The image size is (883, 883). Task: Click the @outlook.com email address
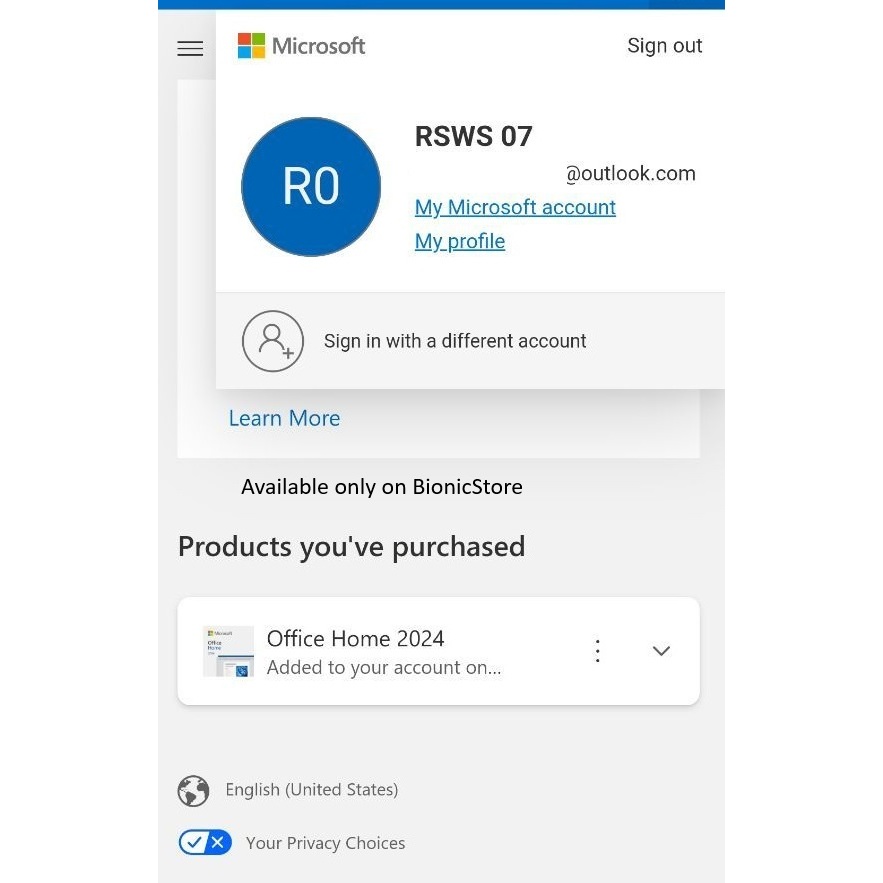tap(630, 174)
